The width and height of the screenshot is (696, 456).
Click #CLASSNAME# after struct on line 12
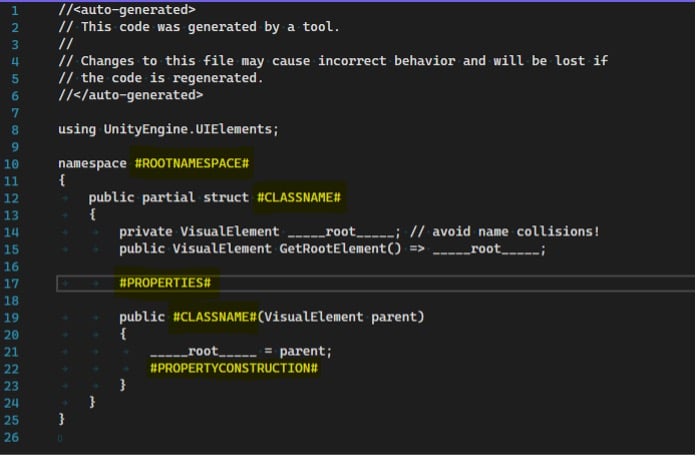click(299, 198)
